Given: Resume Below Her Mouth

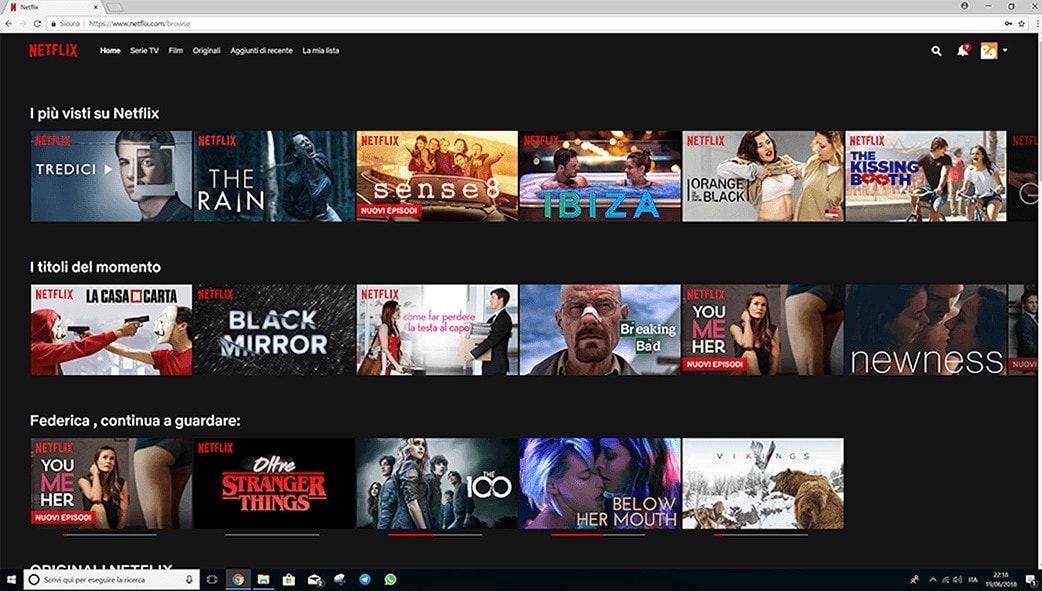Looking at the screenshot, I should click(x=600, y=483).
